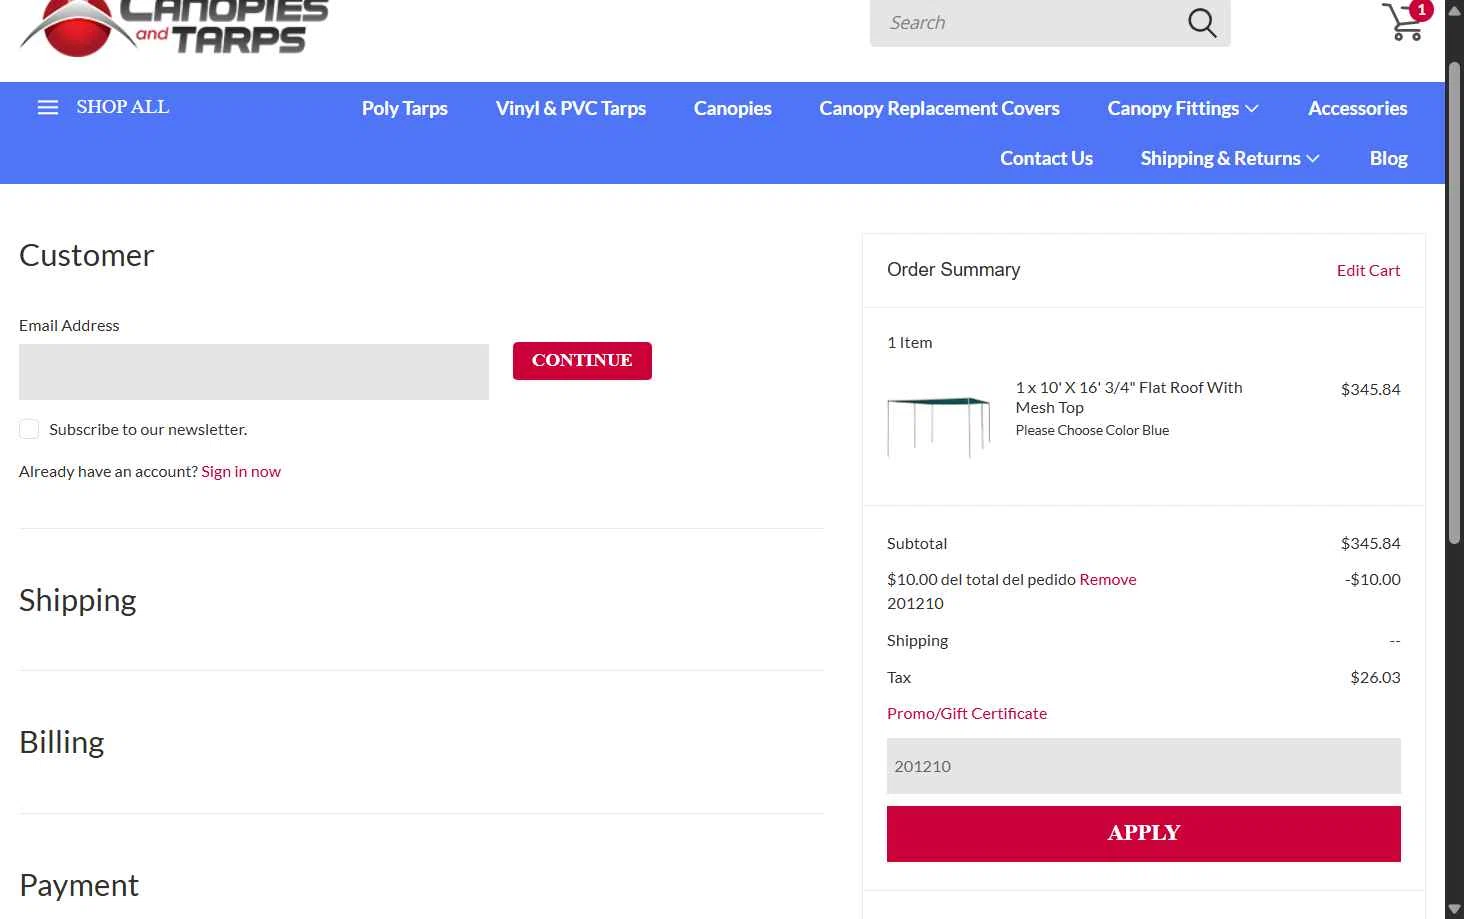Toggle Promo/Gift Certificate section
The height and width of the screenshot is (919, 1464).
click(x=967, y=713)
